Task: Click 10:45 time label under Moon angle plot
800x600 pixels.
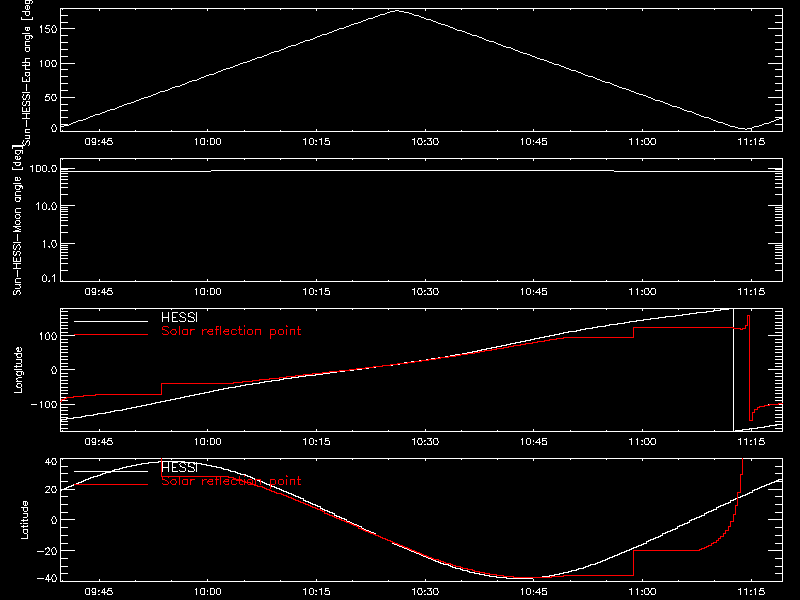Action: click(534, 291)
